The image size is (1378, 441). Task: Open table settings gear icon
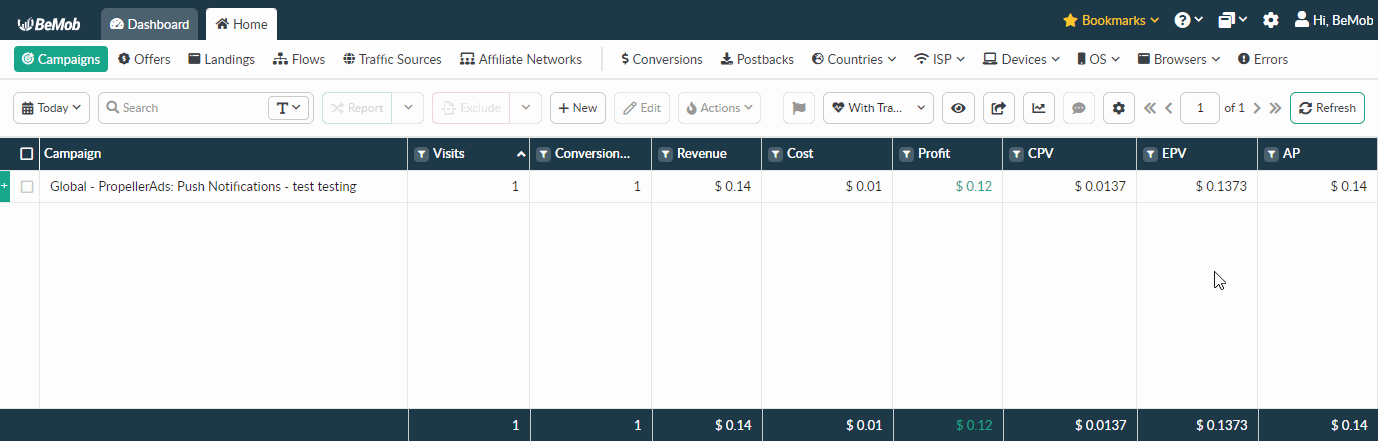click(1119, 108)
